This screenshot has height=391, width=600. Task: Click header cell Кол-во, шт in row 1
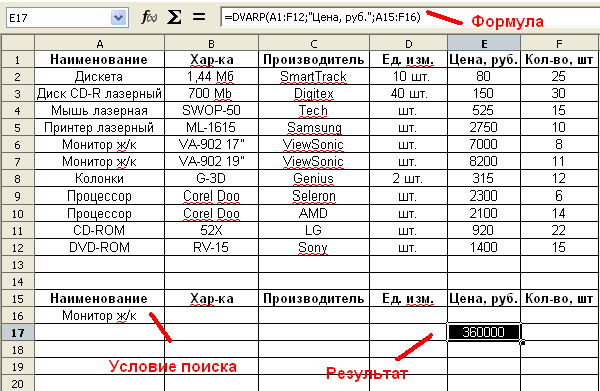pos(559,60)
